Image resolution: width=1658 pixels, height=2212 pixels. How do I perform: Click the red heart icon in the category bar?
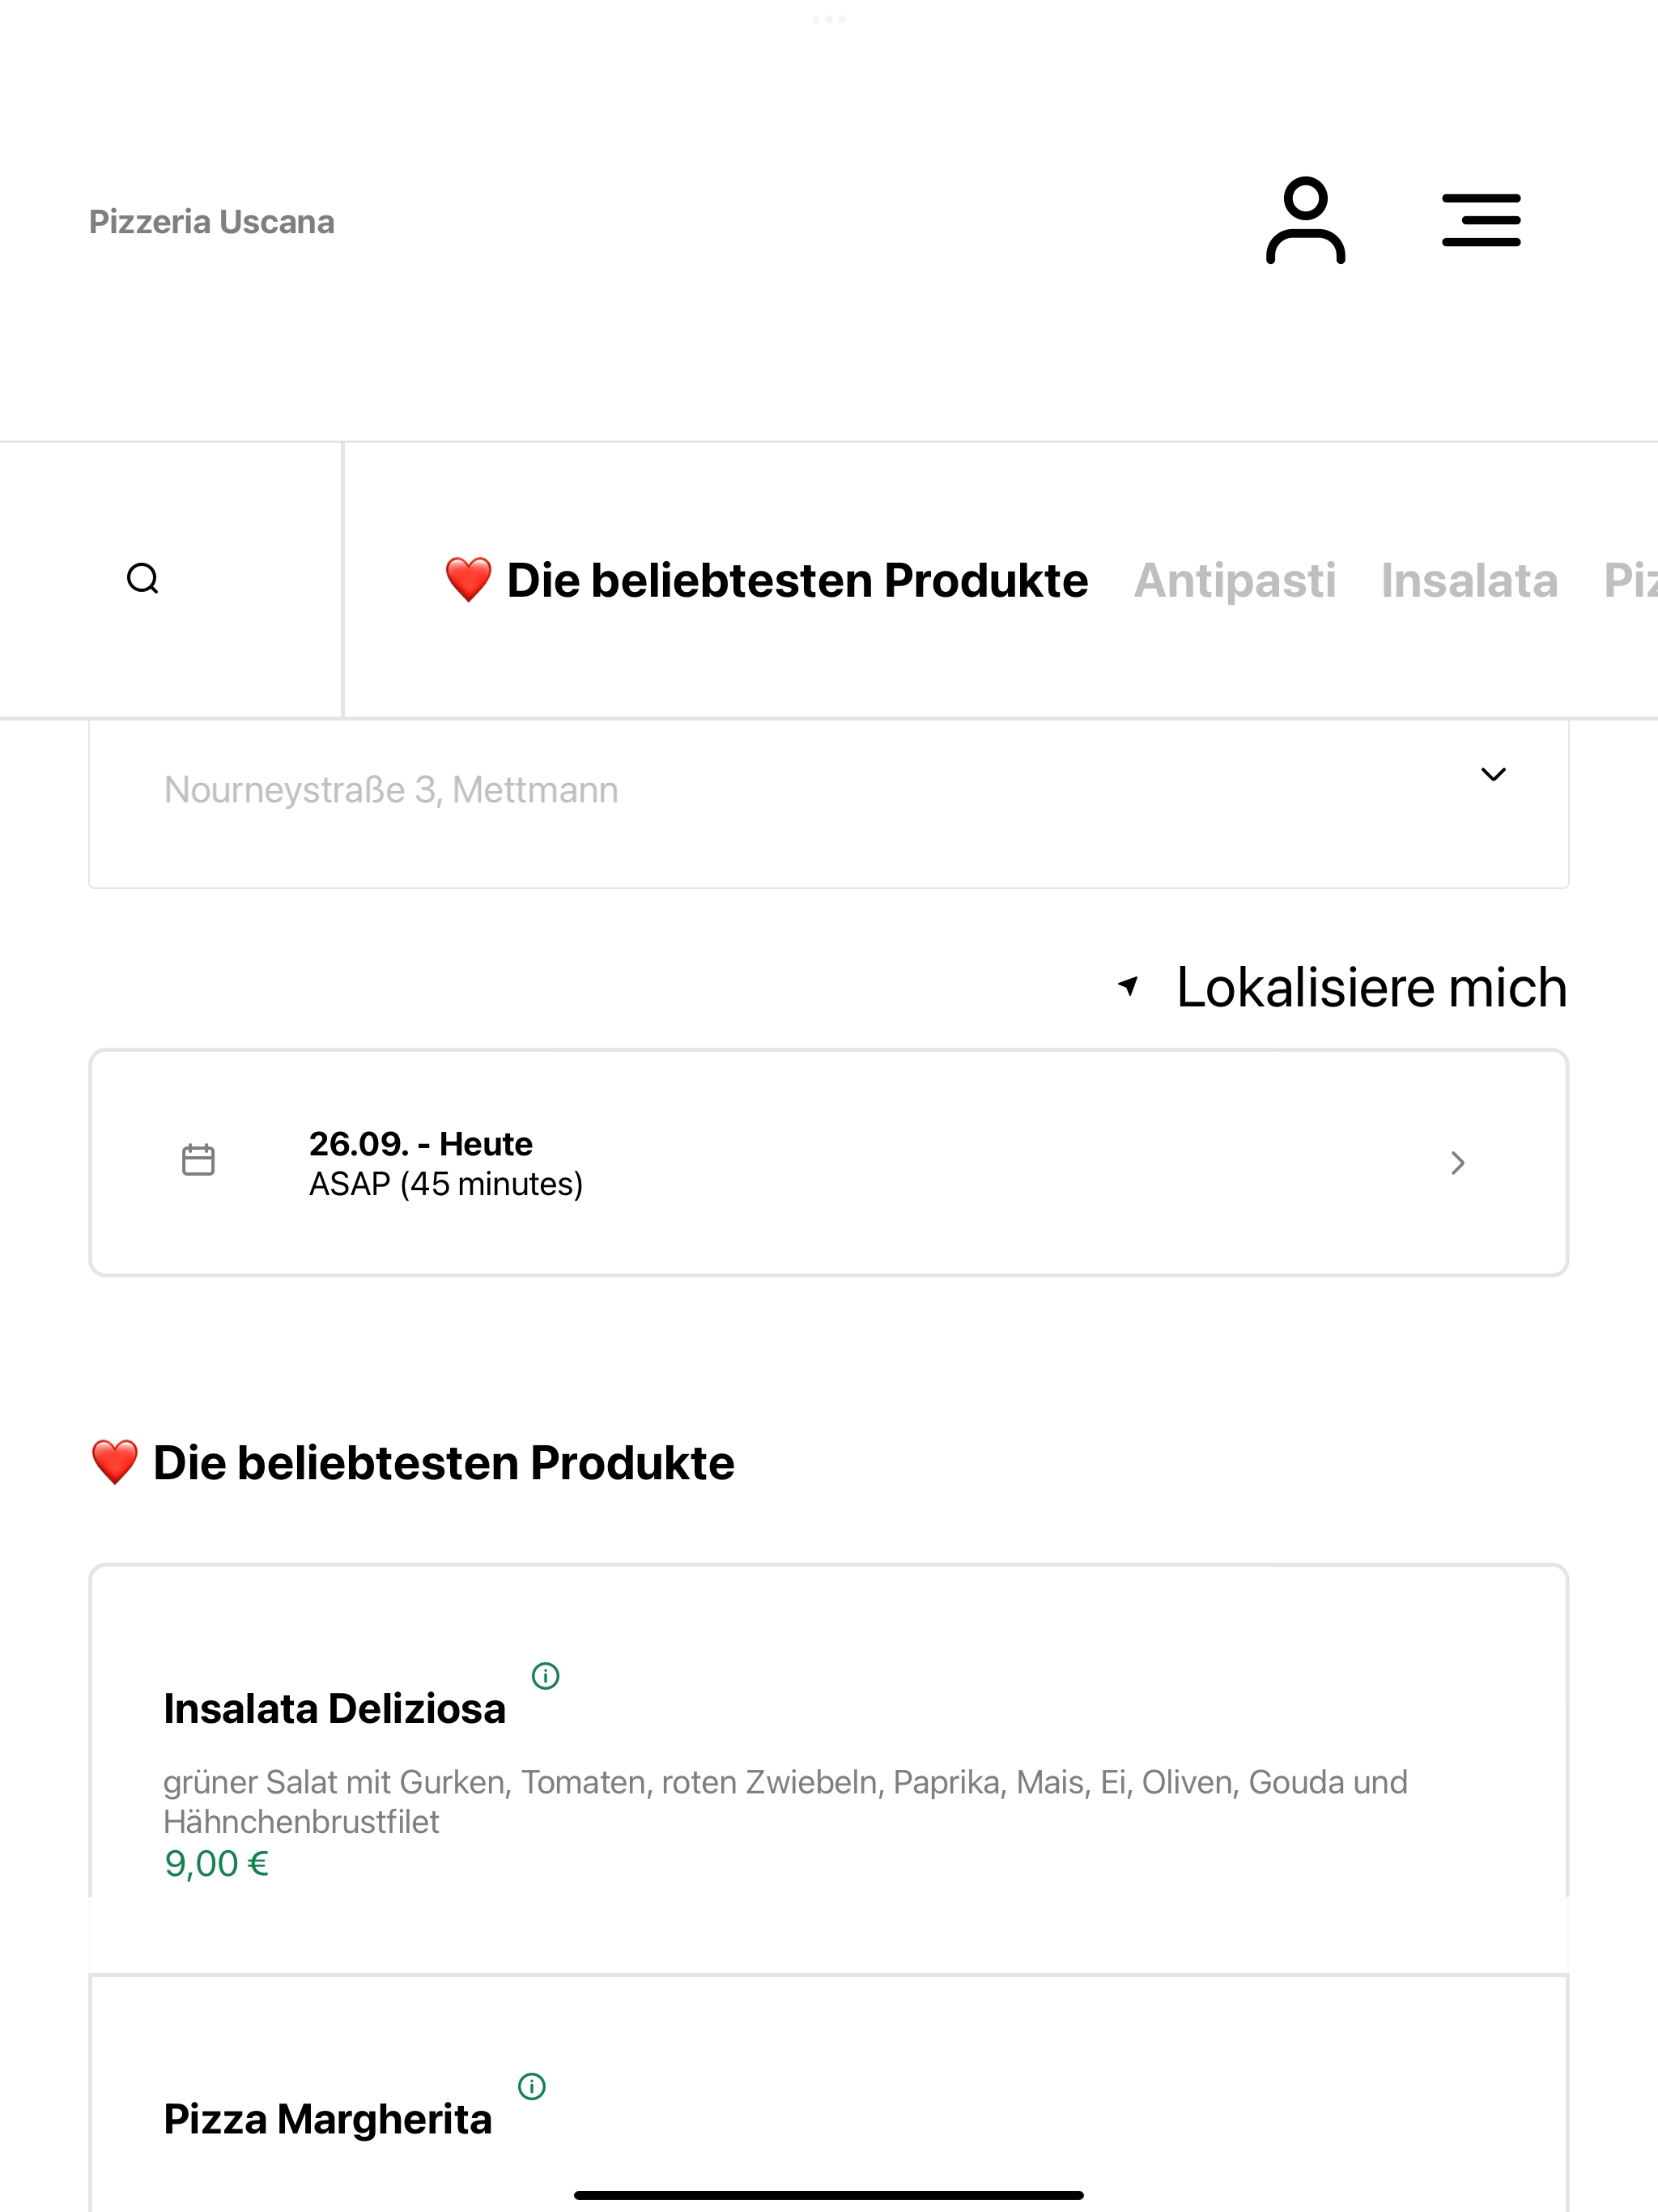(x=468, y=580)
